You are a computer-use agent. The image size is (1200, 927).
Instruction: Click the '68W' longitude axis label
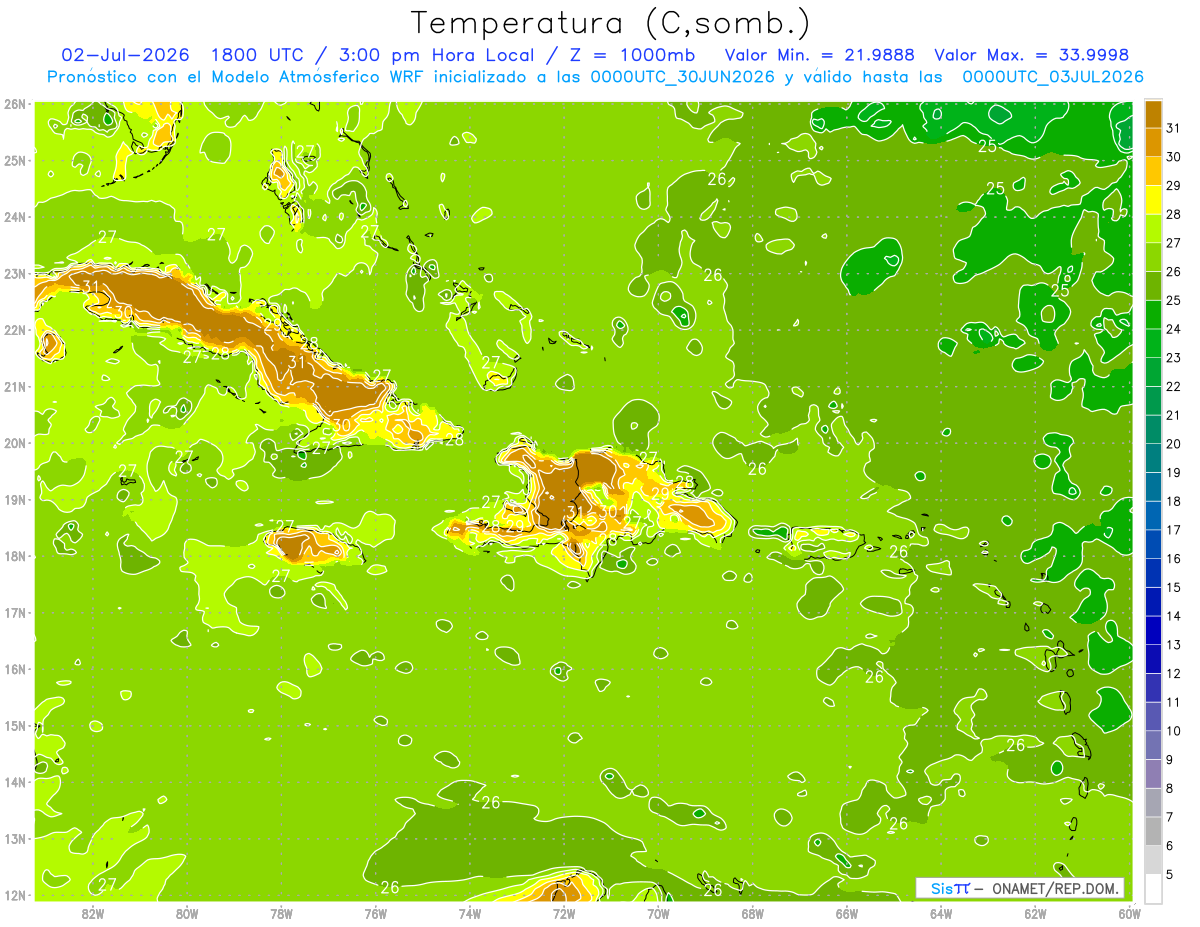coord(752,913)
